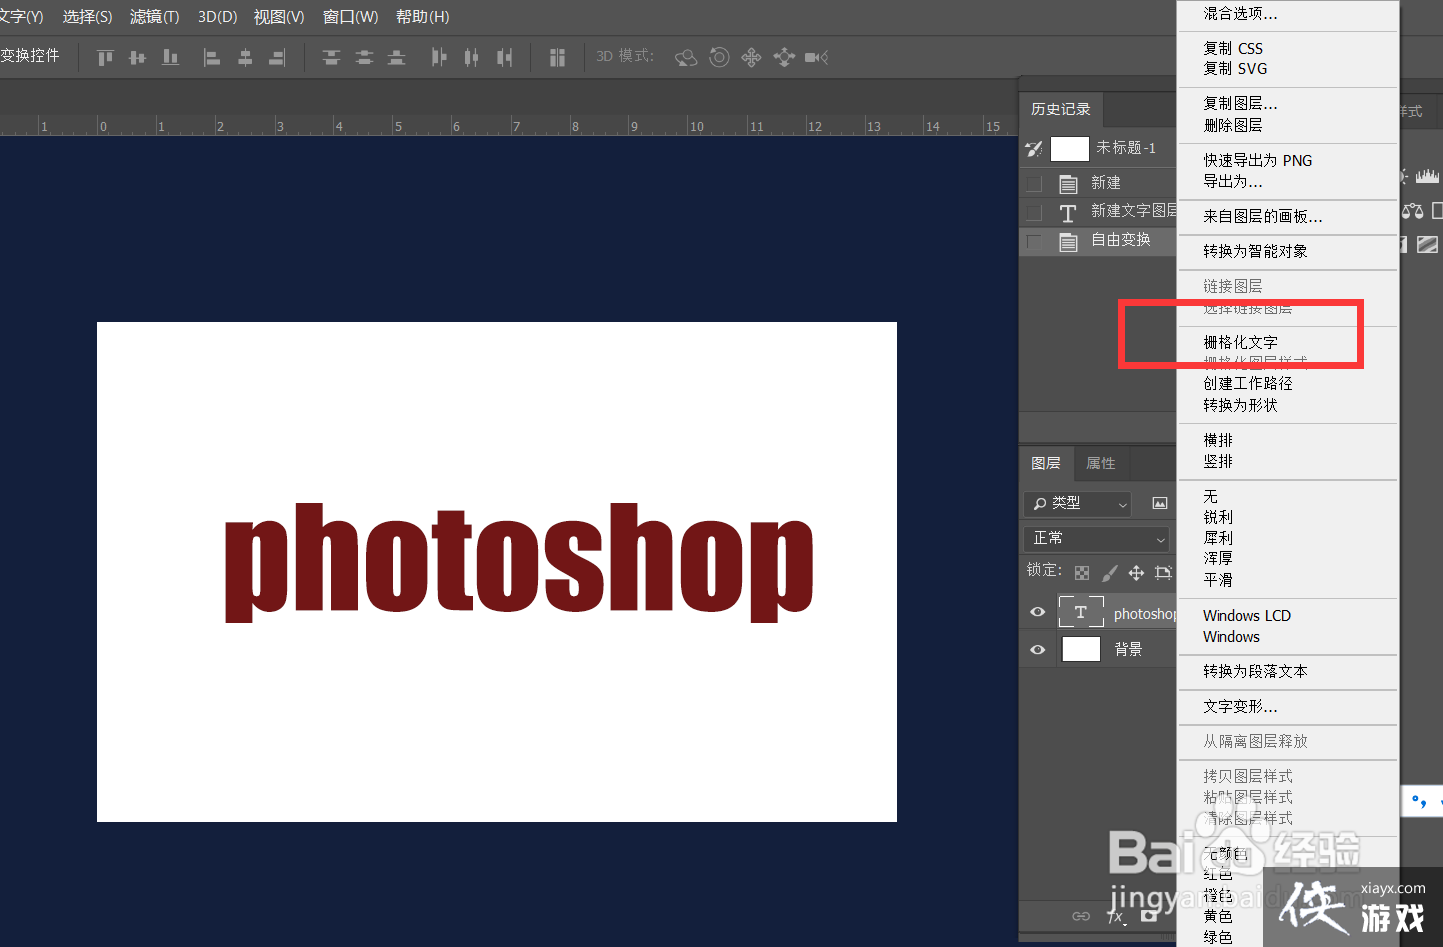Click the auto-align layers icon
This screenshot has width=1443, height=947.
[557, 57]
